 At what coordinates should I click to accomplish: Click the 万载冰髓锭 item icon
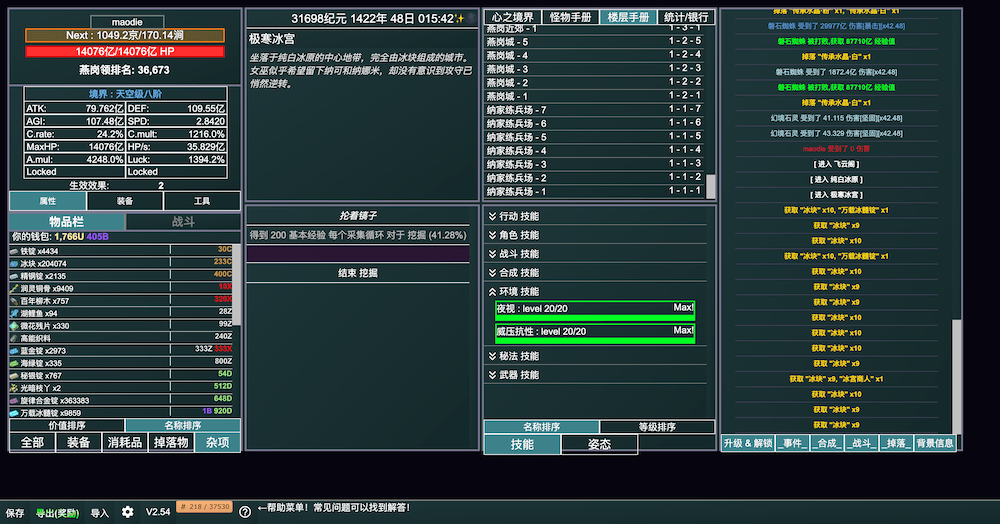[15, 412]
